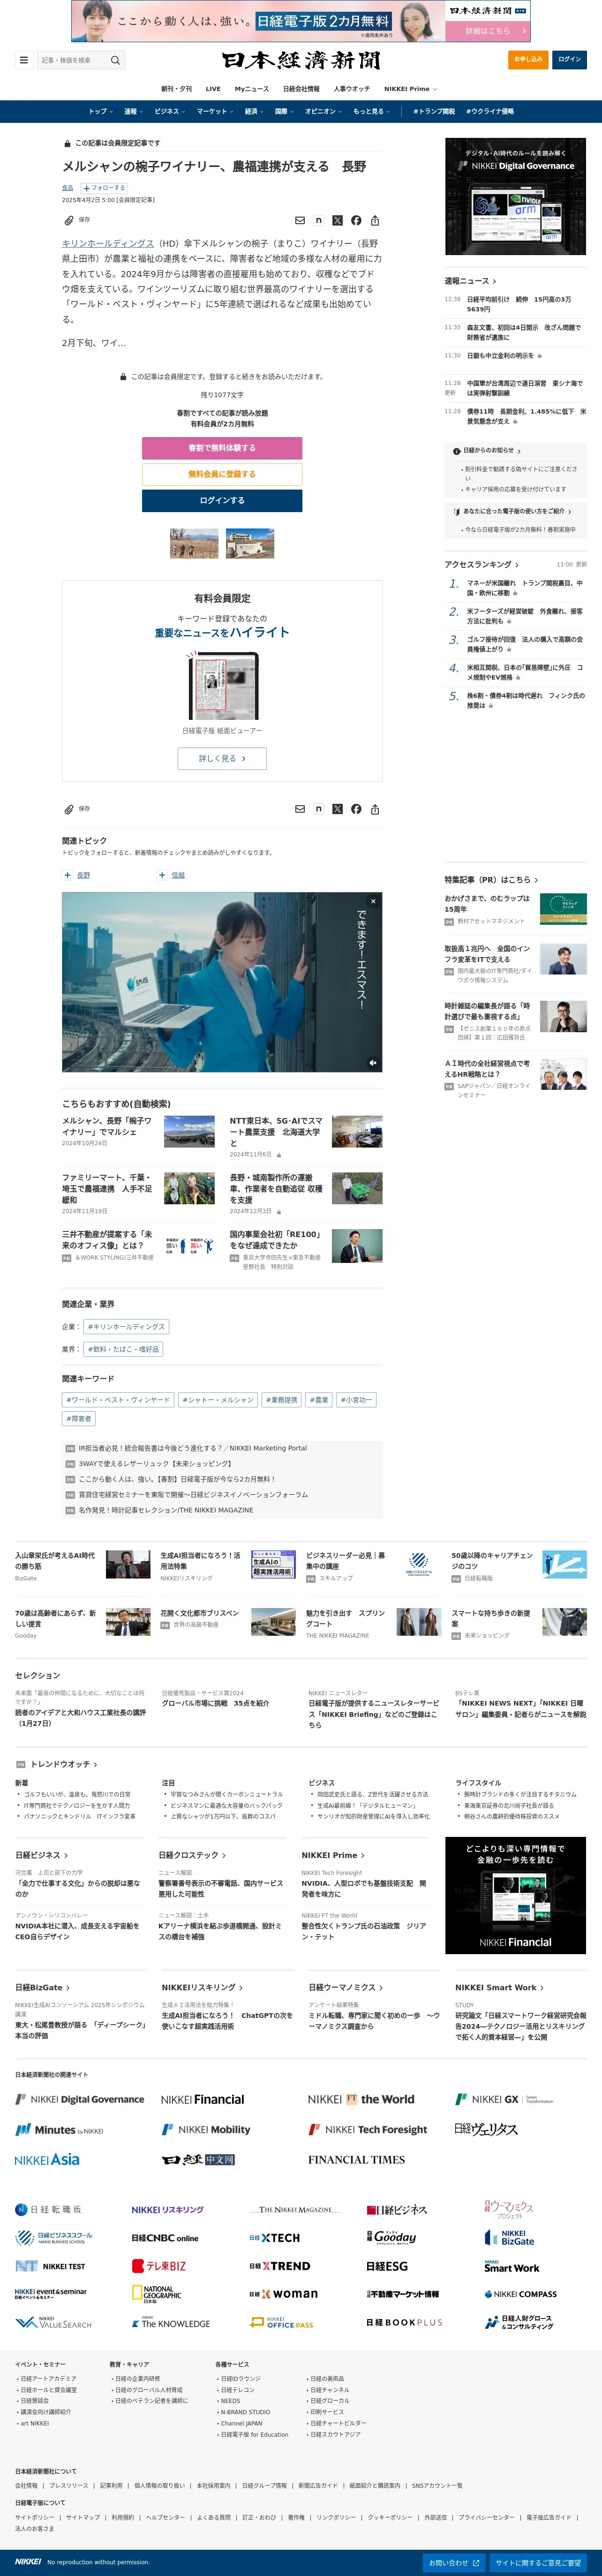
Task: Open share/export icon below article
Action: (375, 809)
